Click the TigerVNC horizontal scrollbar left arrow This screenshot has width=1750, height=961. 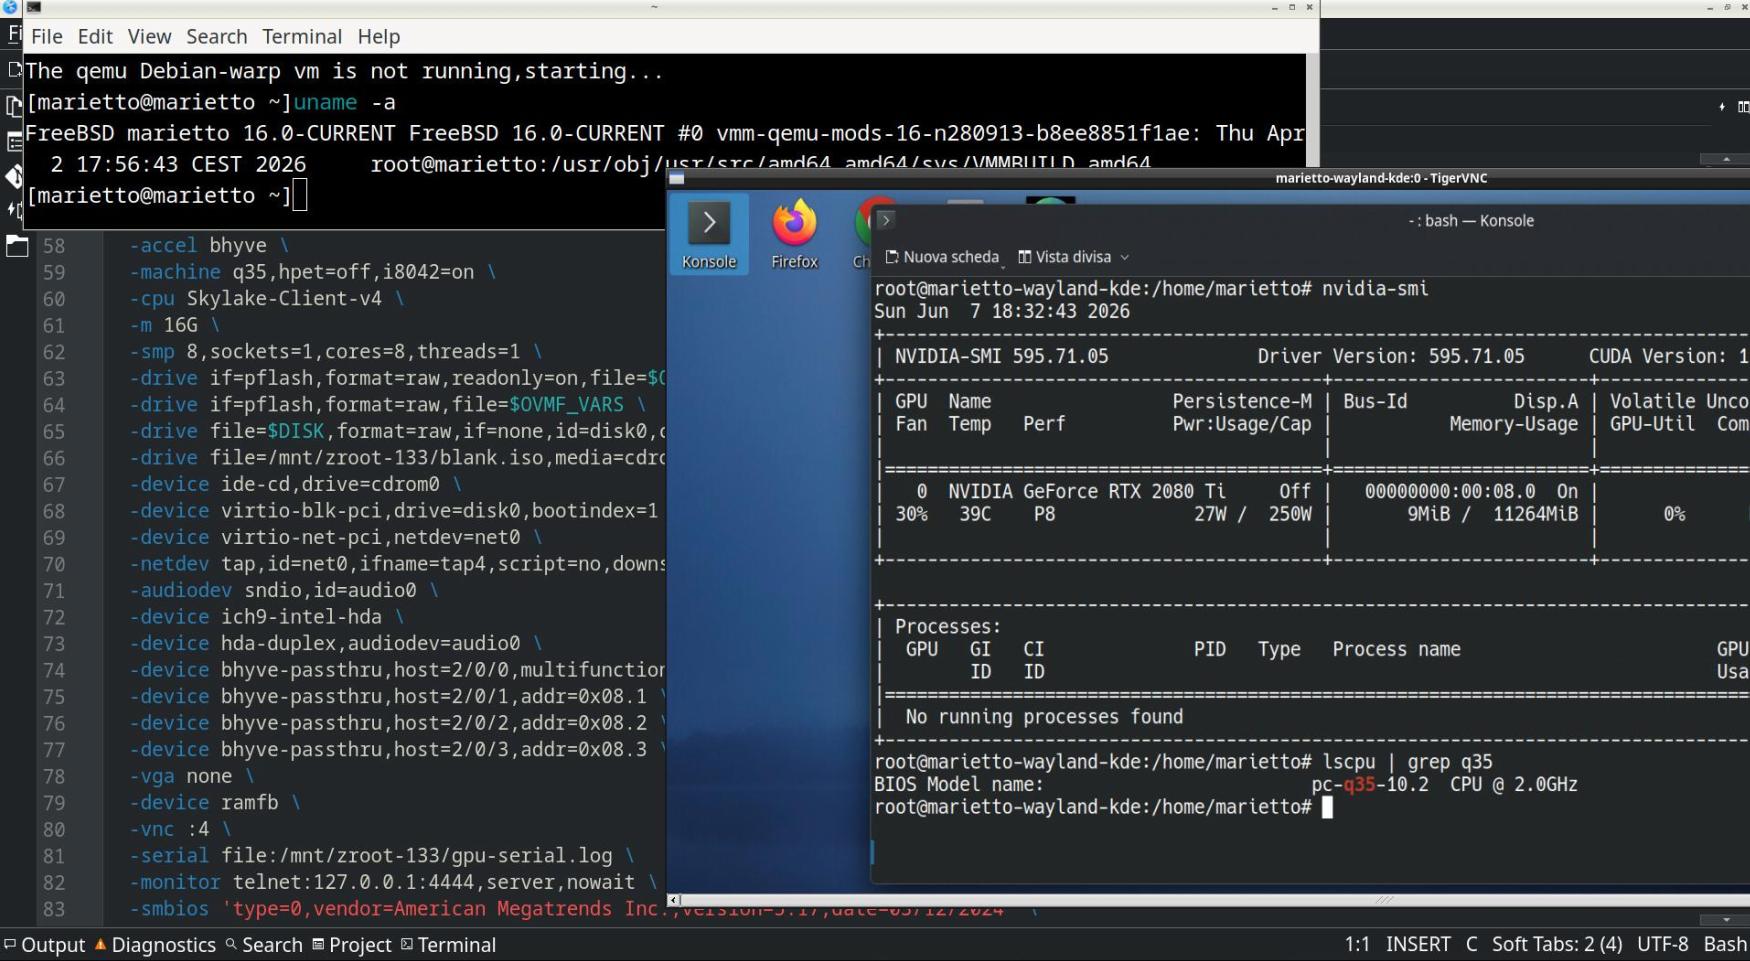[x=674, y=900]
